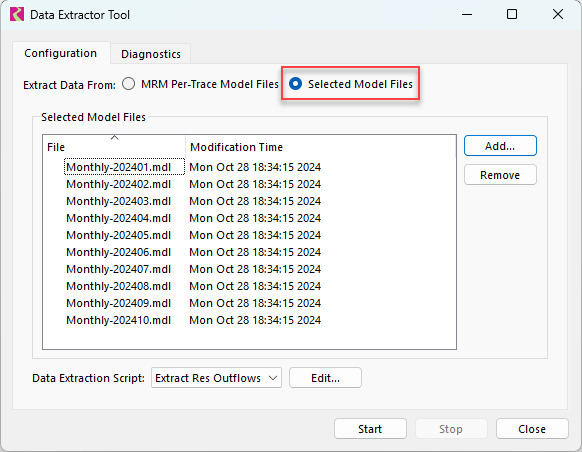
Task: Choose the Selected Model Files radio option
Action: coord(295,84)
